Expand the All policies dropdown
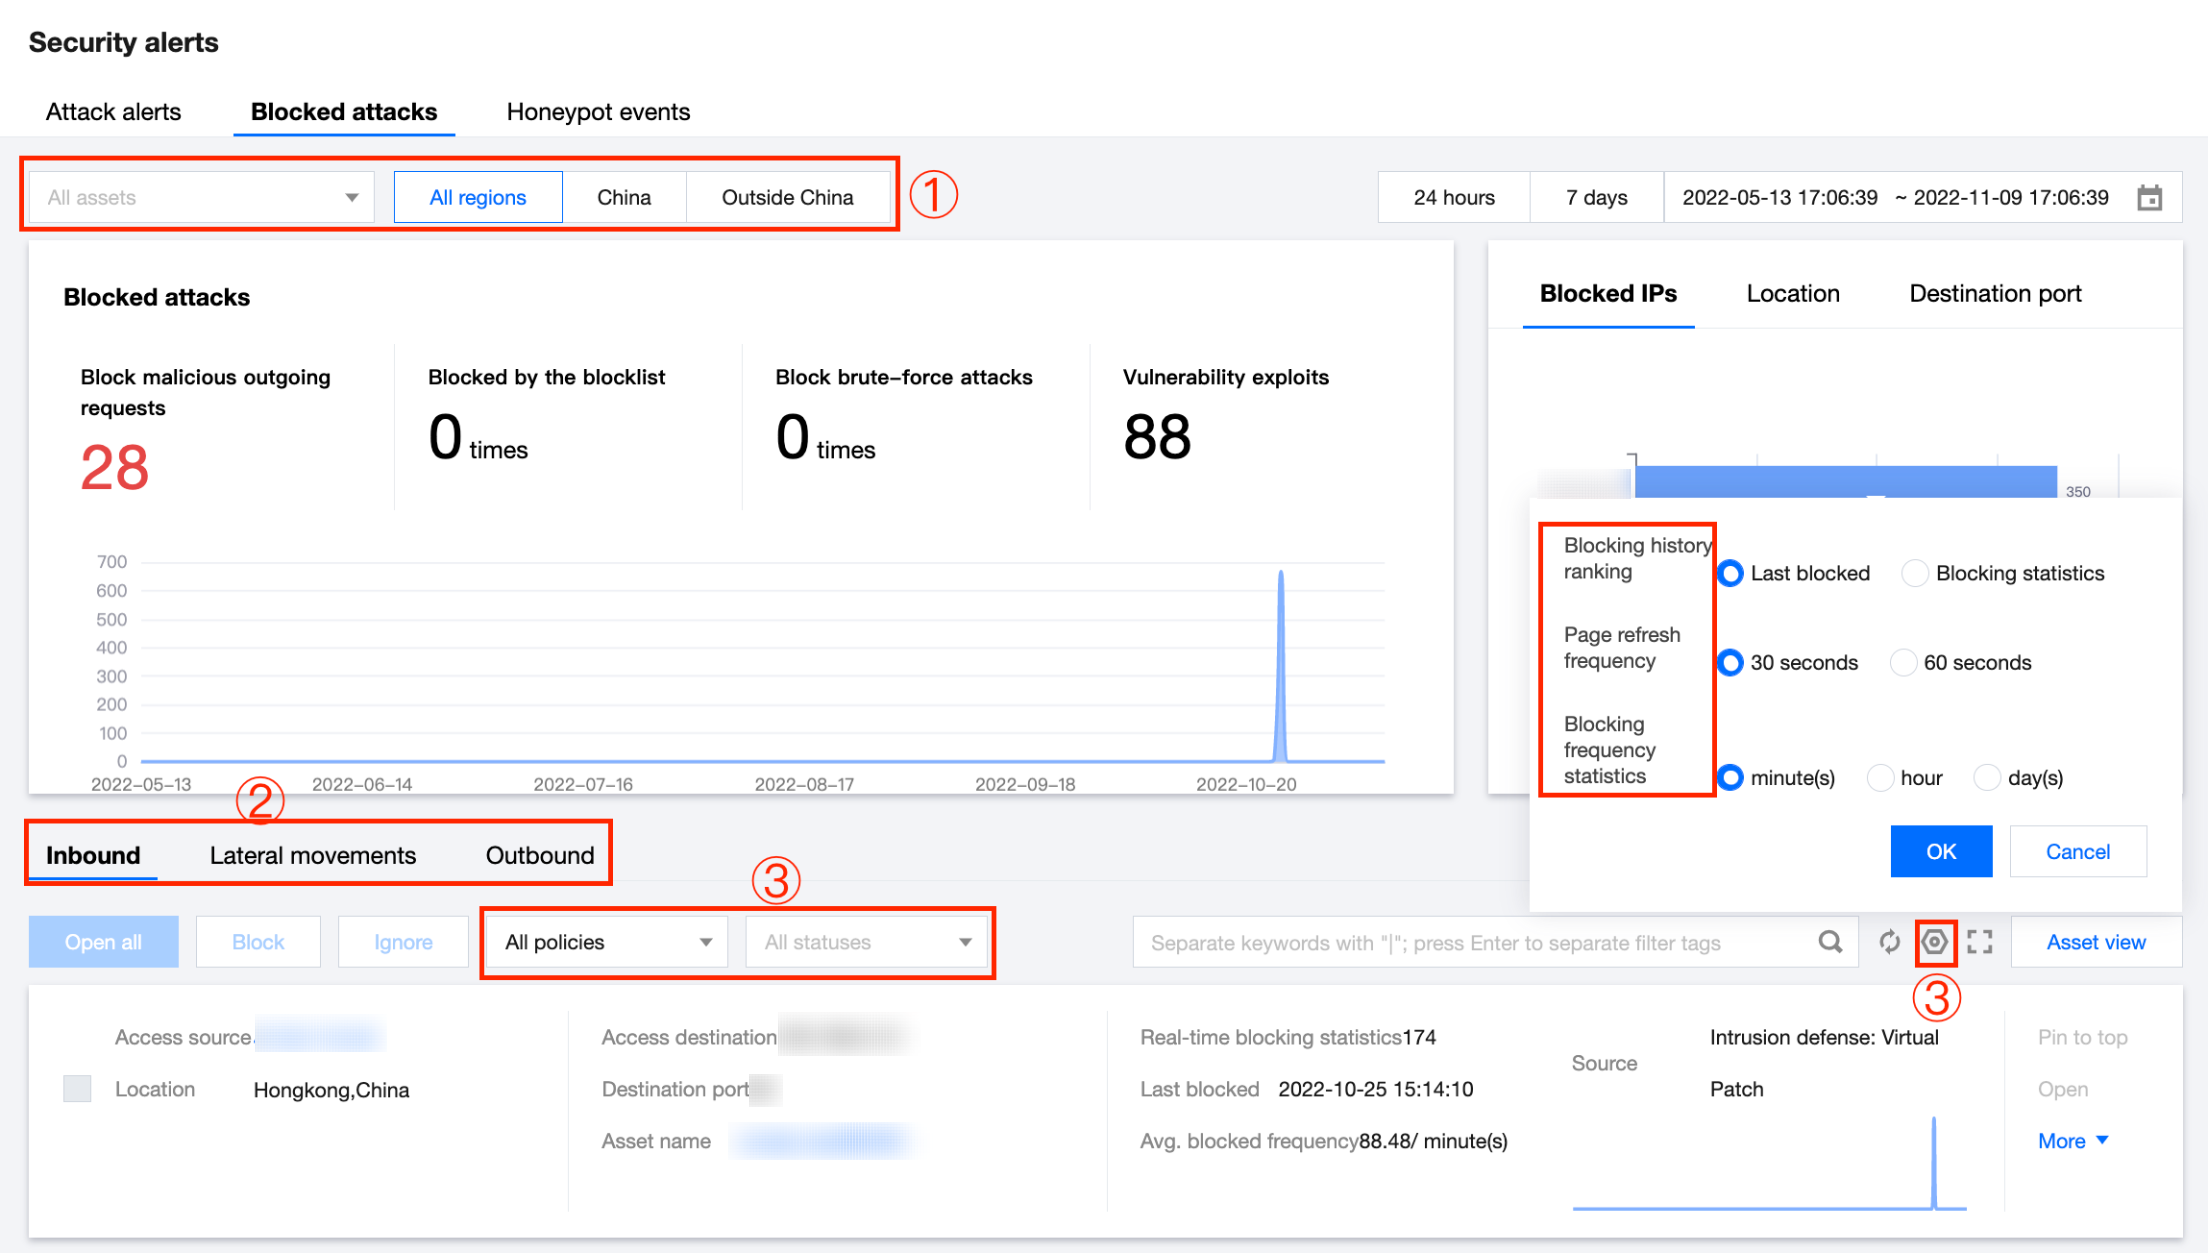2208x1253 pixels. pos(607,942)
